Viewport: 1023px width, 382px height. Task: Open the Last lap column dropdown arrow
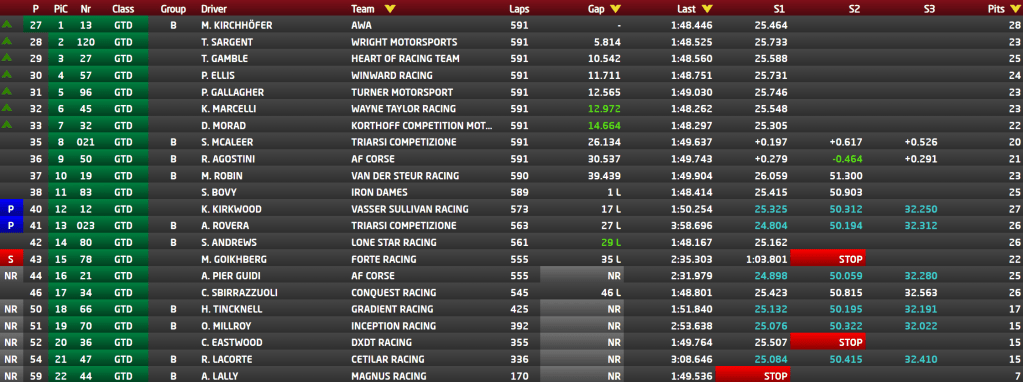(707, 9)
